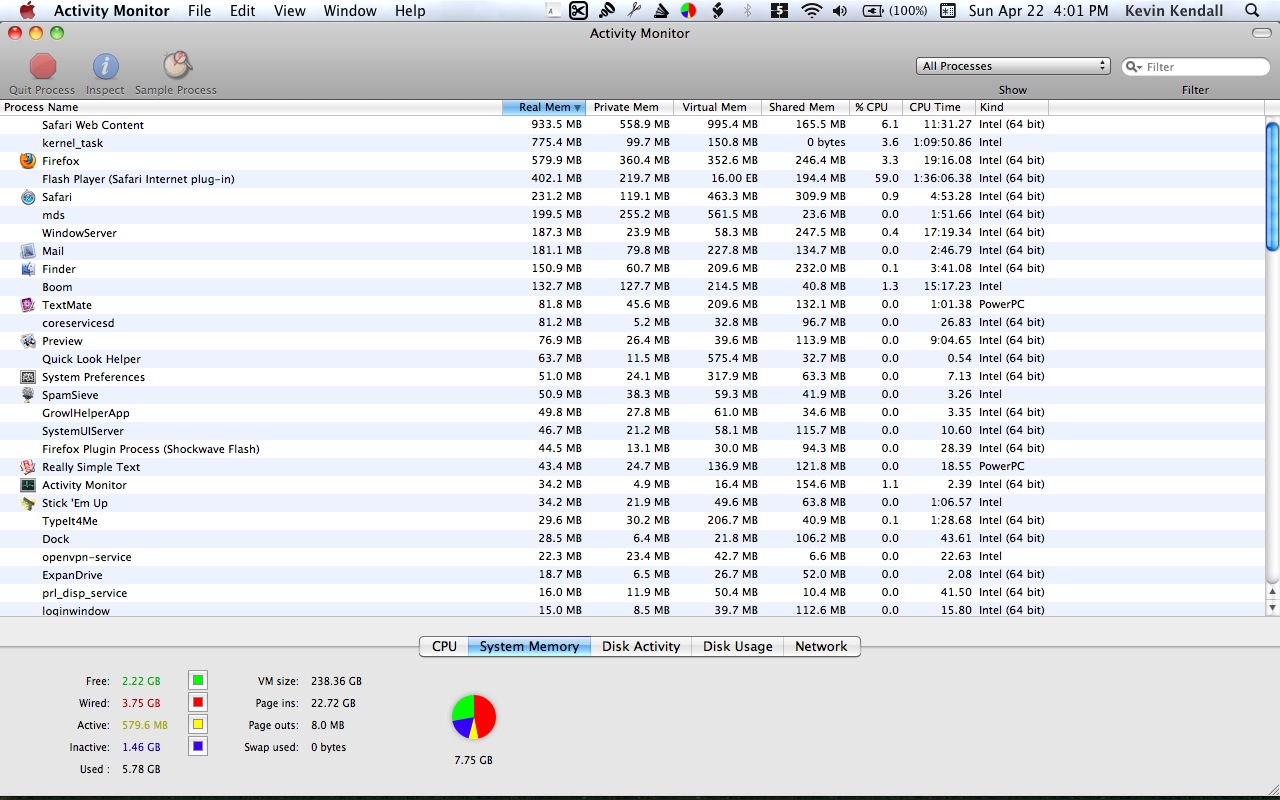Screen dimensions: 1280x800
Task: Sort by the Process Name column header
Action: [x=251, y=108]
